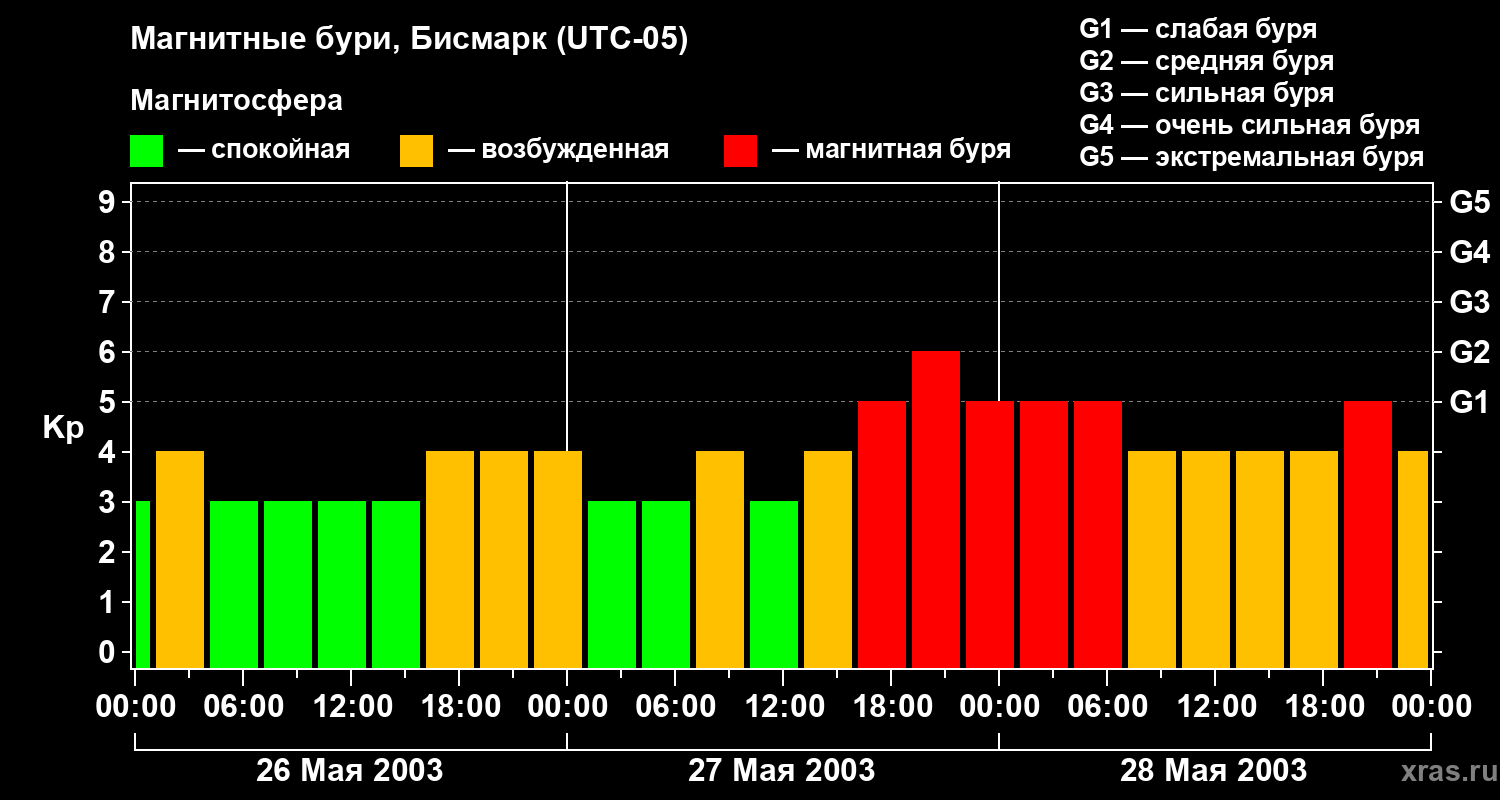Click the '— магнитная буря' legend label
Image resolution: width=1500 pixels, height=800 pixels.
click(892, 151)
